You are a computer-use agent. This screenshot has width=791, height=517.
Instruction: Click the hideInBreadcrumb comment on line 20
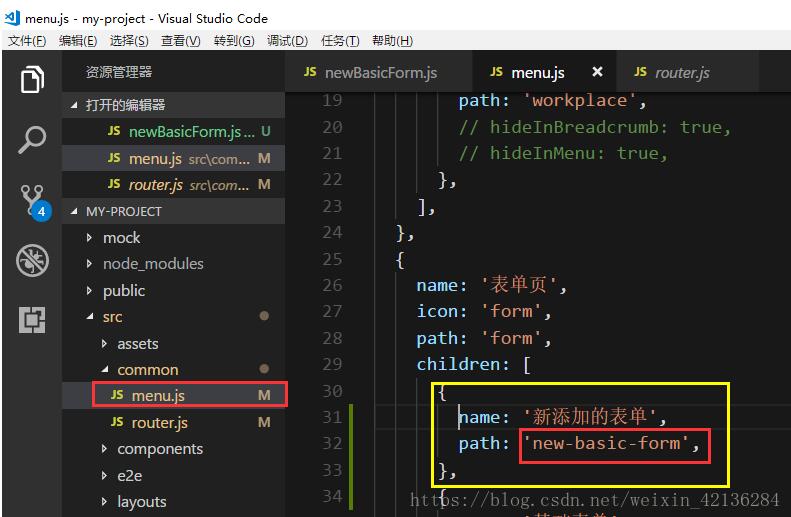click(x=594, y=127)
